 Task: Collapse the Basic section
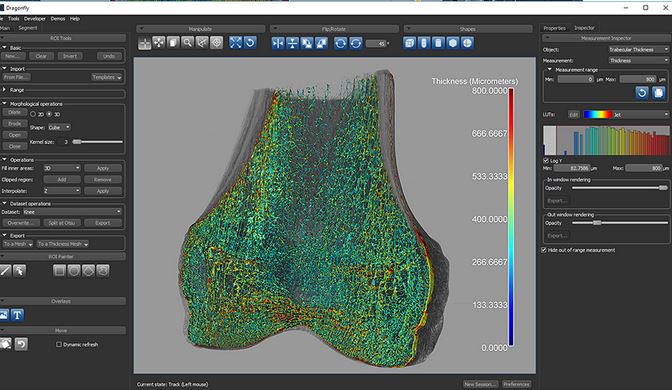[4, 48]
